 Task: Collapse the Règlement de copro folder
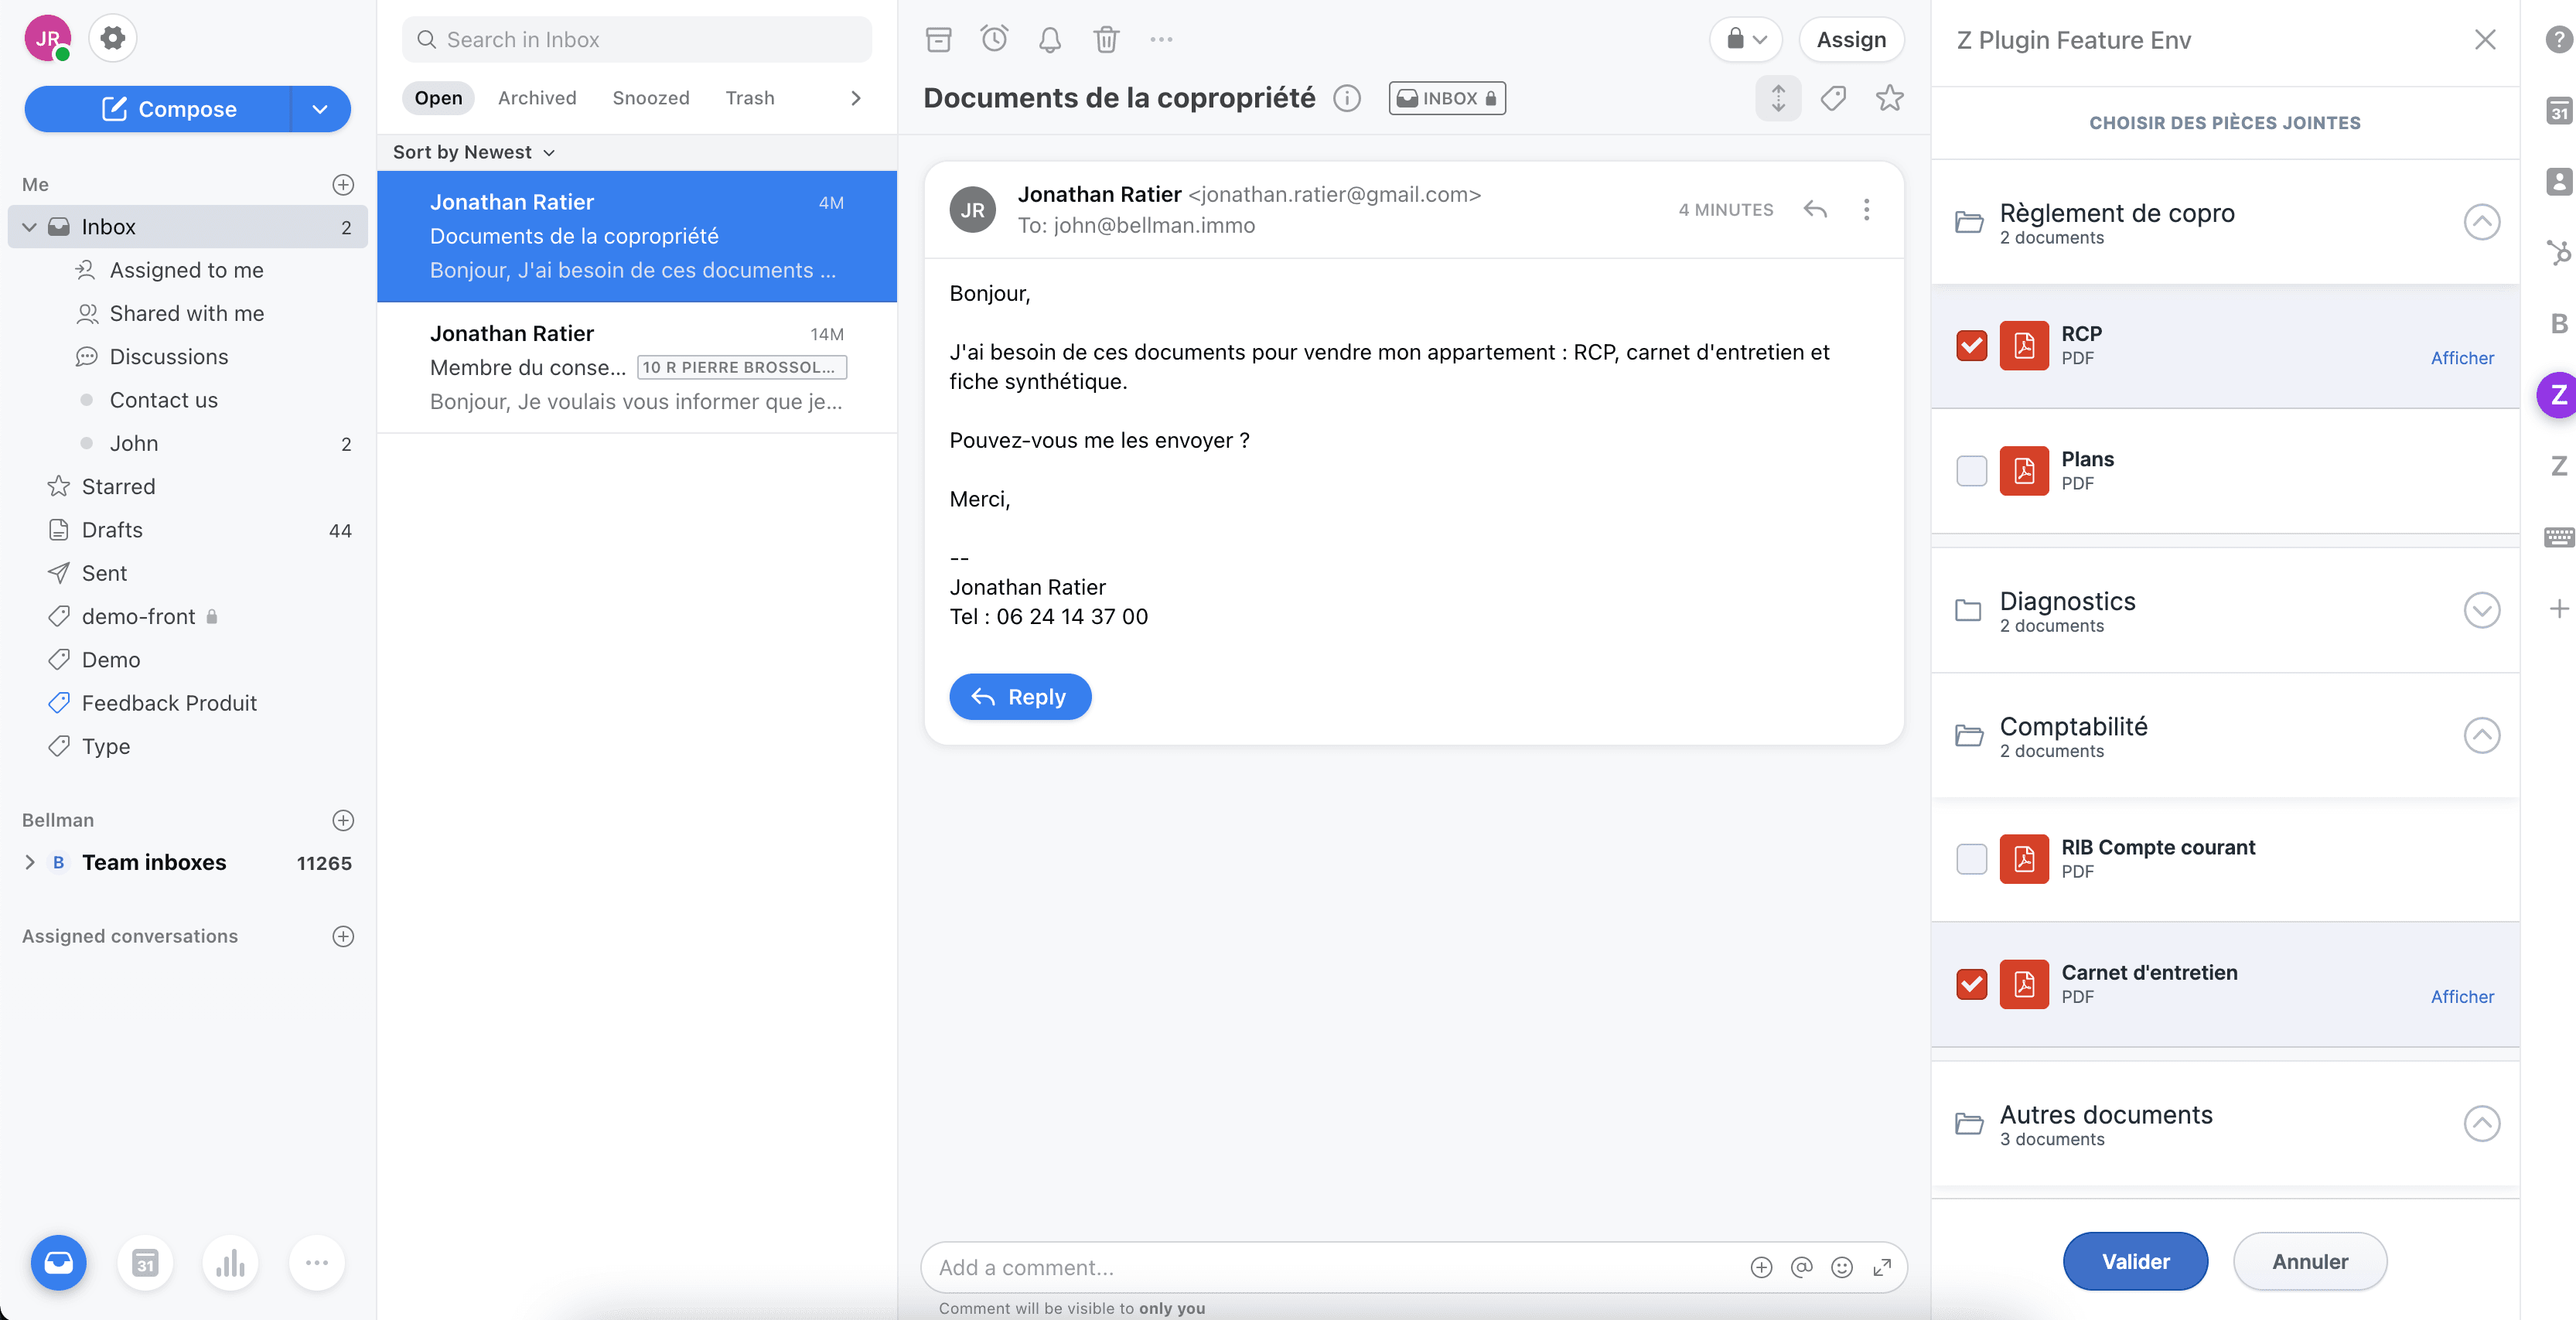[x=2481, y=222]
